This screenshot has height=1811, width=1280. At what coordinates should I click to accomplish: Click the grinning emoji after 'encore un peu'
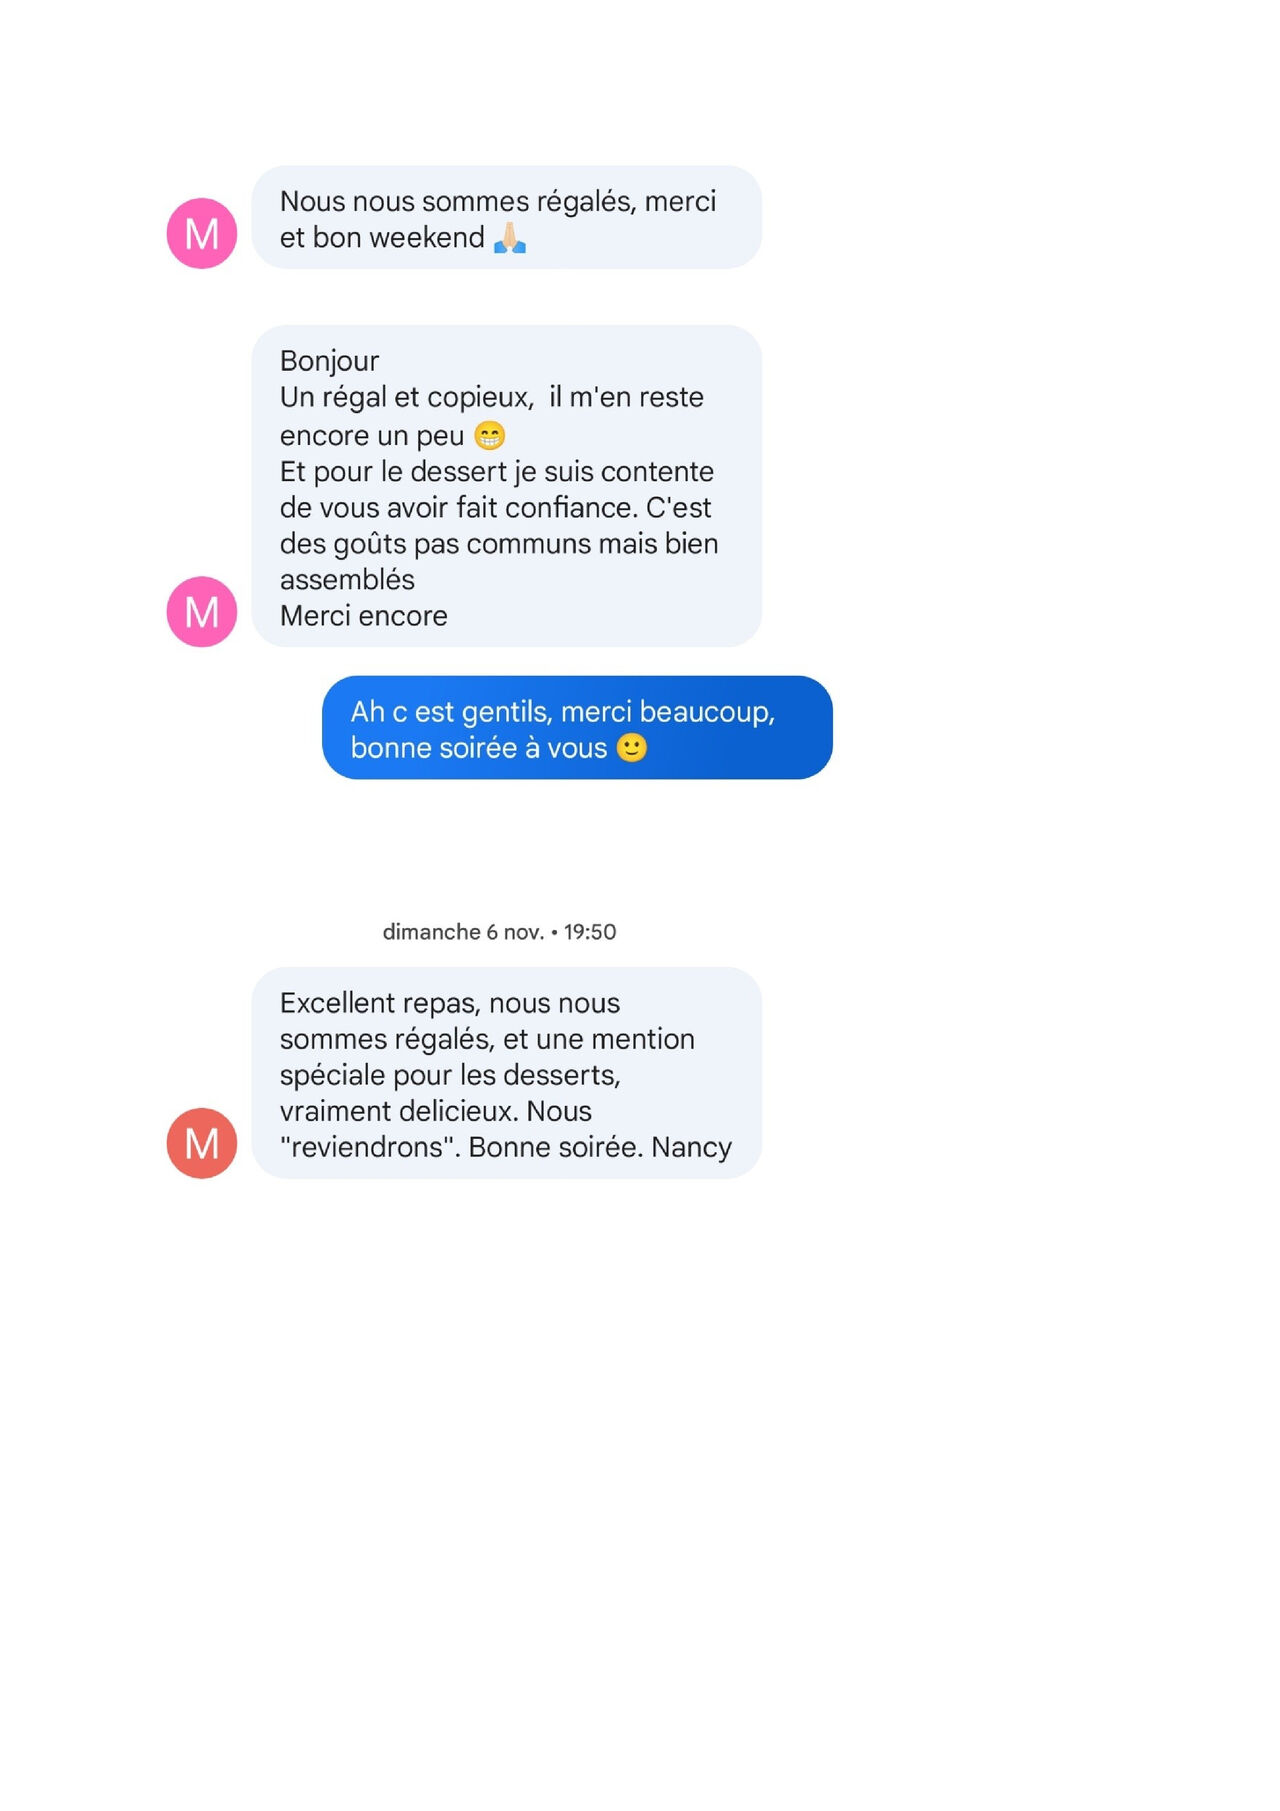pyautogui.click(x=490, y=435)
